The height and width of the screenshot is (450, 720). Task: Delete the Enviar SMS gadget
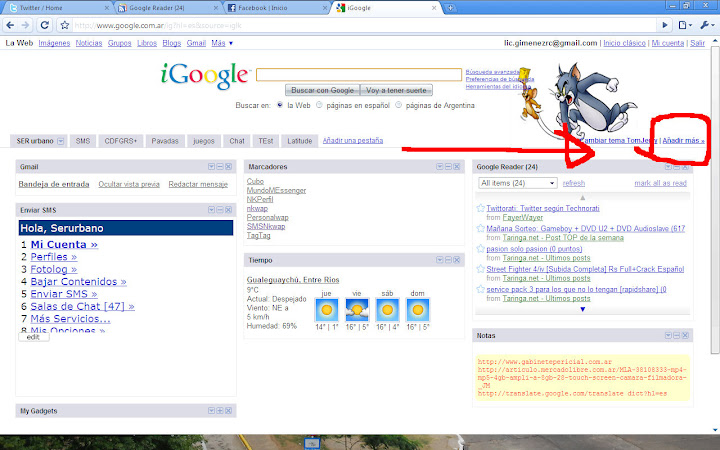(228, 210)
